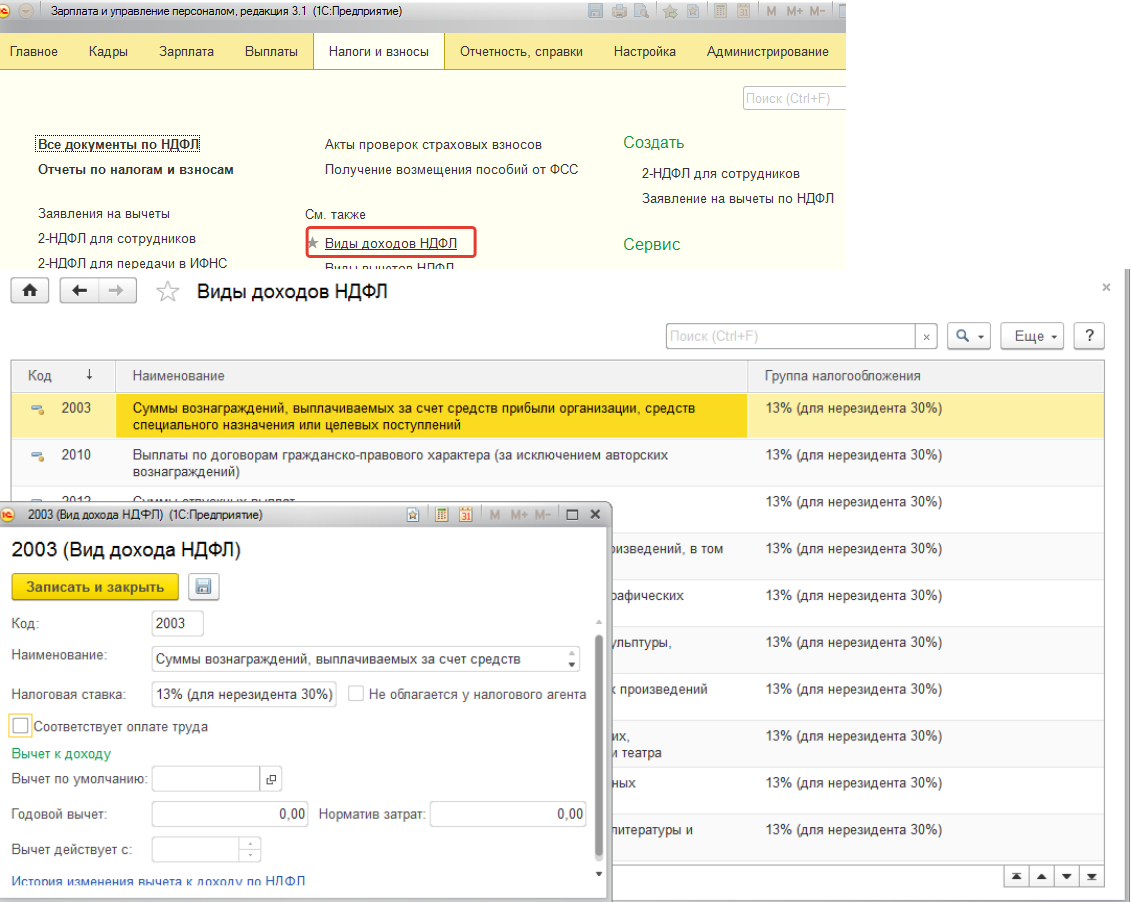Select the highlighted row with code 2003

coord(557,416)
